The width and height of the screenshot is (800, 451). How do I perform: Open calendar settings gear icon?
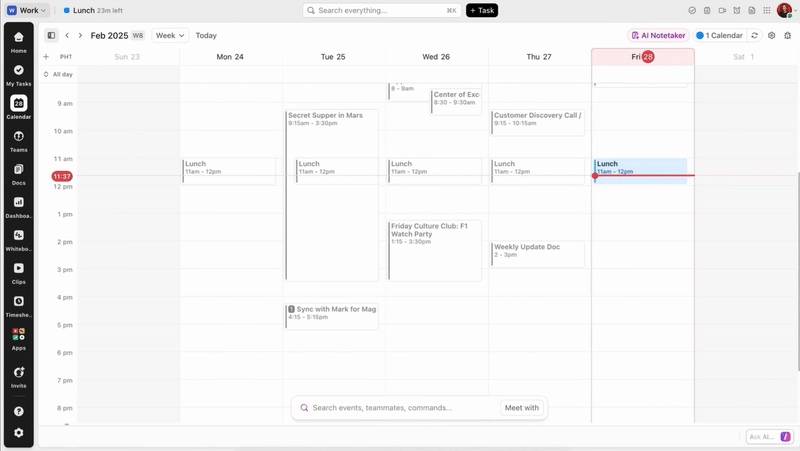click(x=771, y=35)
